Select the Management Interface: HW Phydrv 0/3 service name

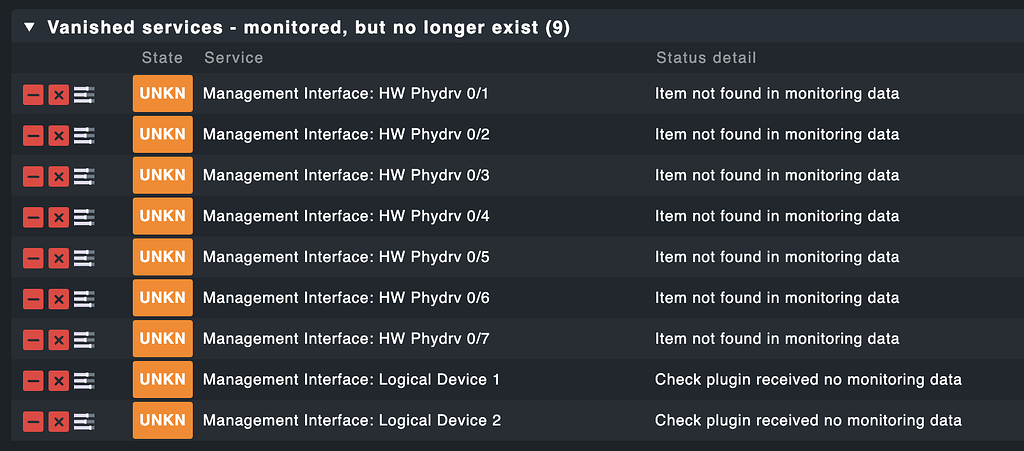[x=346, y=176]
